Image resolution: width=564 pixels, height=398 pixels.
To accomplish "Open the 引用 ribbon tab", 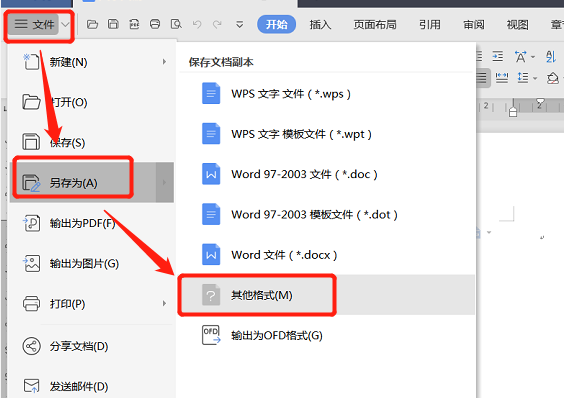I will coord(429,24).
